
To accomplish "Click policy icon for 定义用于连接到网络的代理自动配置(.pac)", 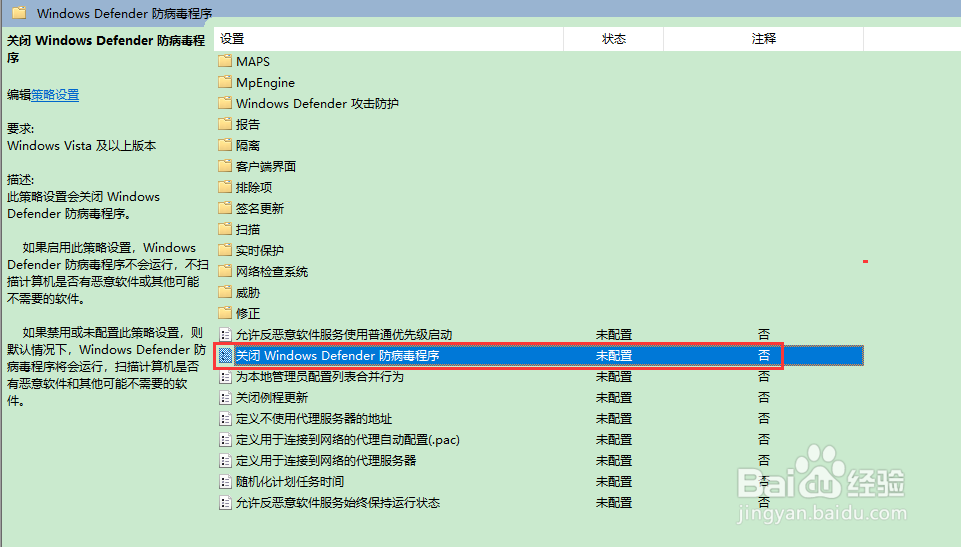I will coord(226,439).
